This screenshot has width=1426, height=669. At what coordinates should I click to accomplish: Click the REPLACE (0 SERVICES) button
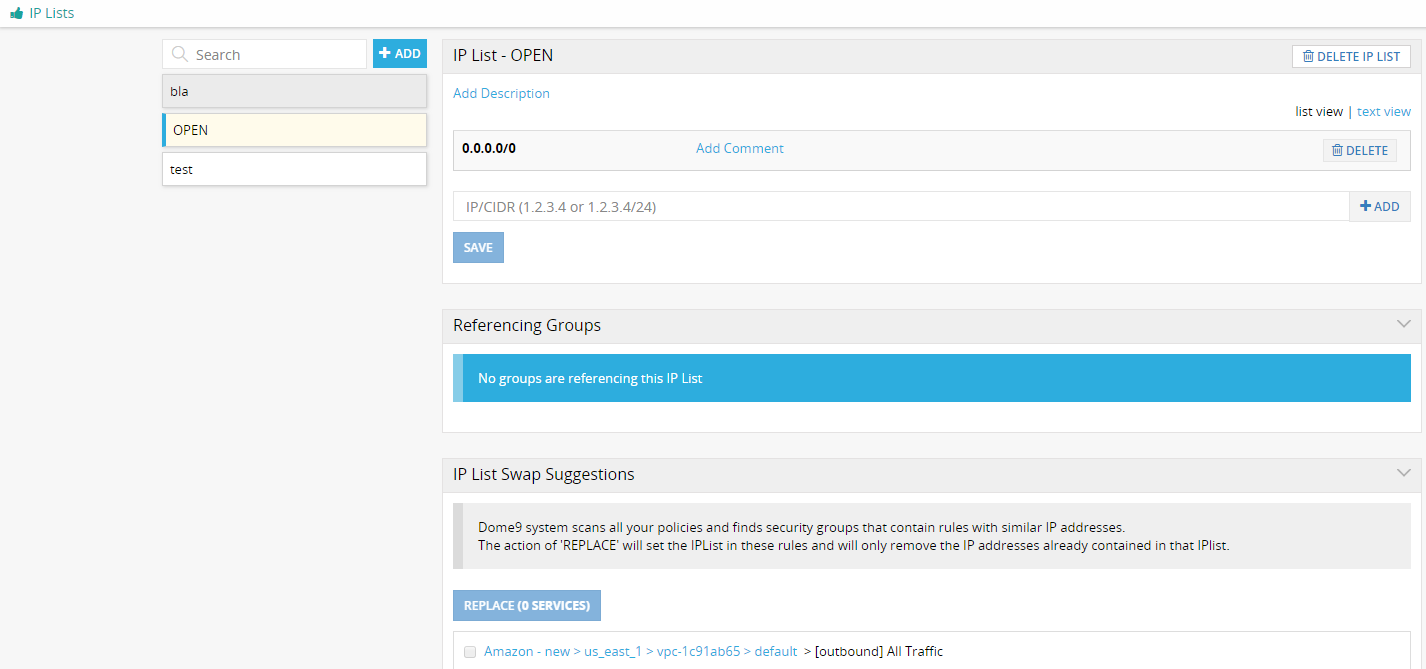(527, 606)
